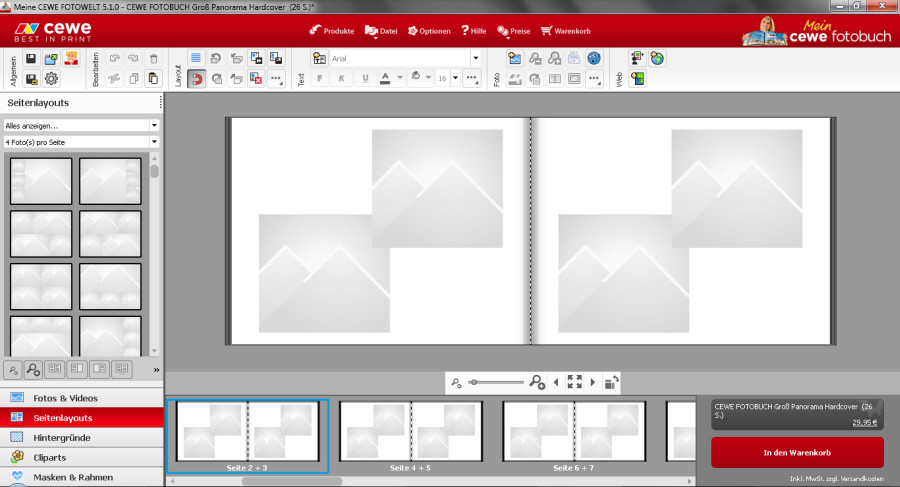Image resolution: width=900 pixels, height=487 pixels.
Task: Click the zoom in magnifier icon
Action: [537, 382]
